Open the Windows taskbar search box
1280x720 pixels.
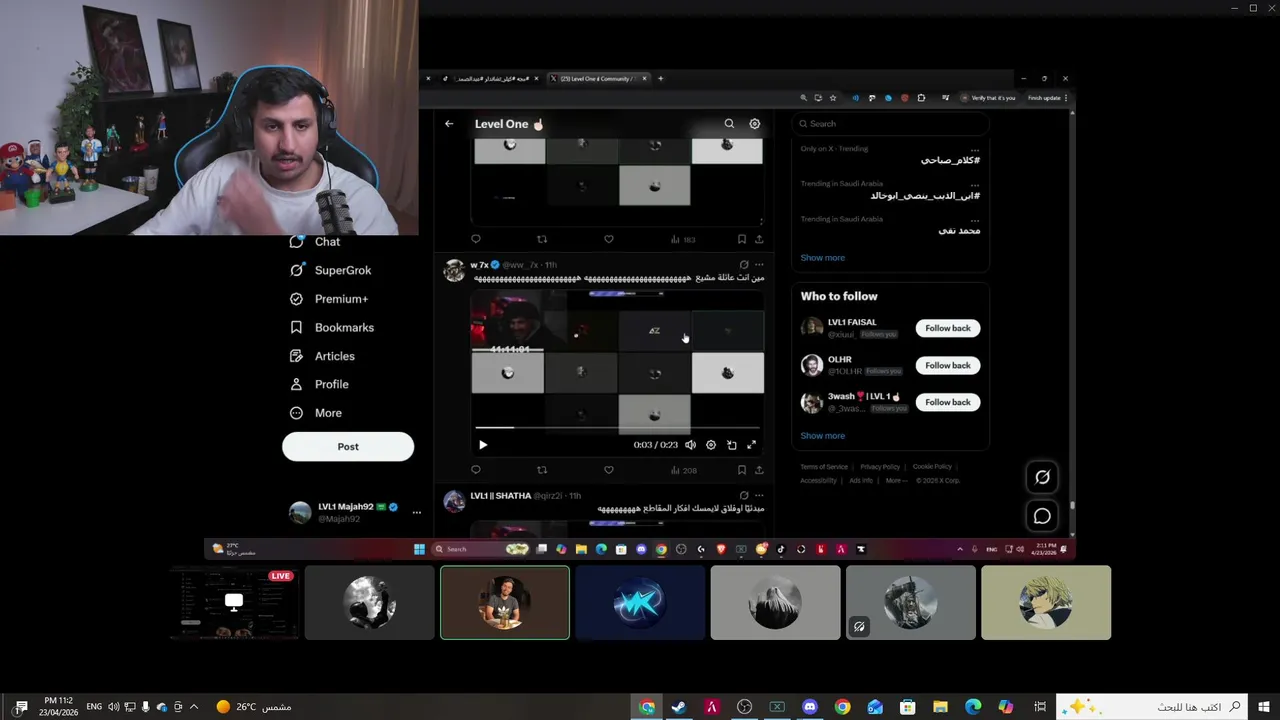(x=1152, y=707)
